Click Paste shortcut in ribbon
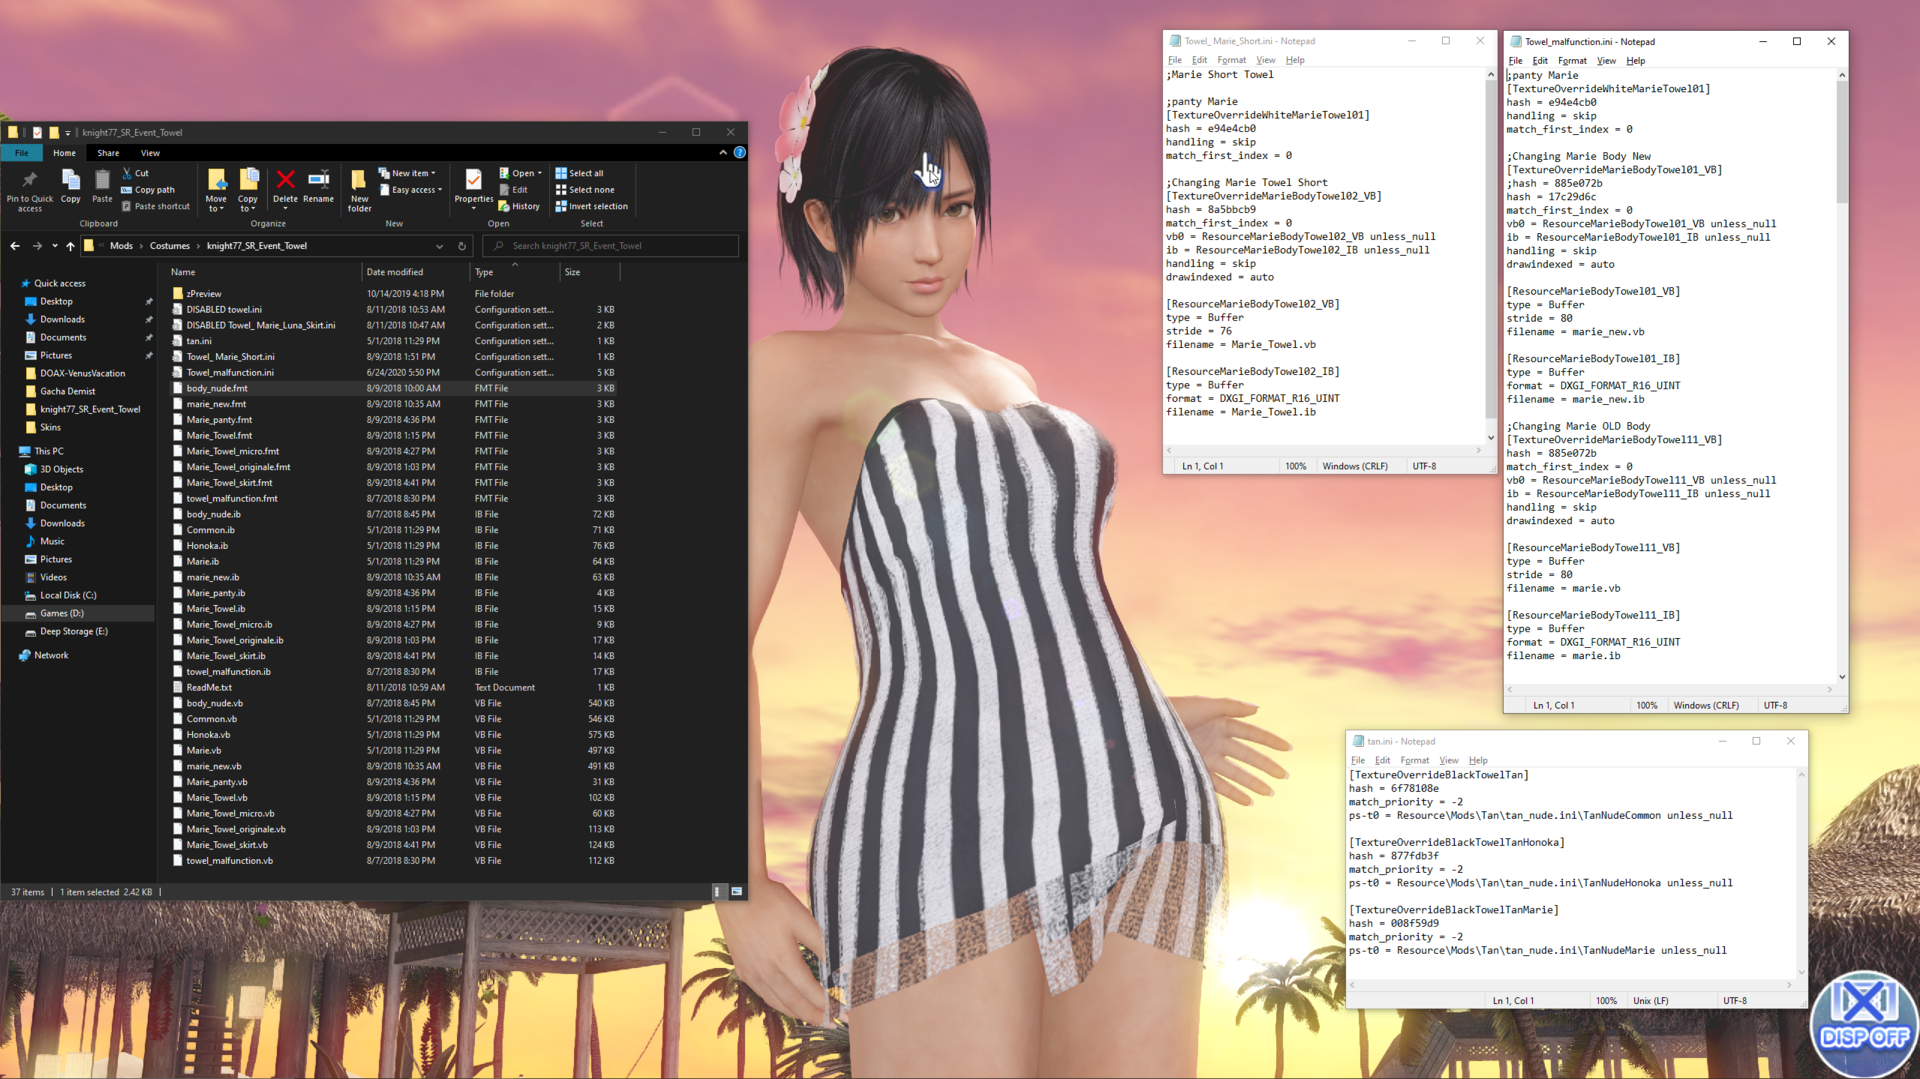1920x1079 pixels. 155,206
